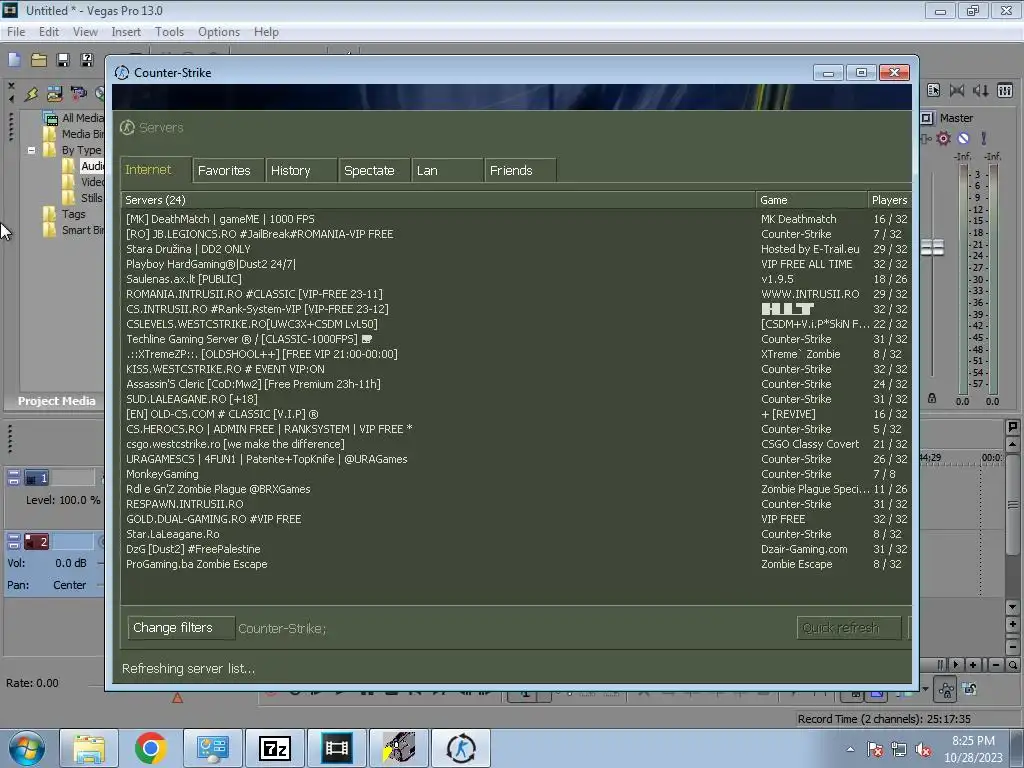Minimize track 1 height button
Image resolution: width=1024 pixels, height=768 pixels.
pos(14,474)
